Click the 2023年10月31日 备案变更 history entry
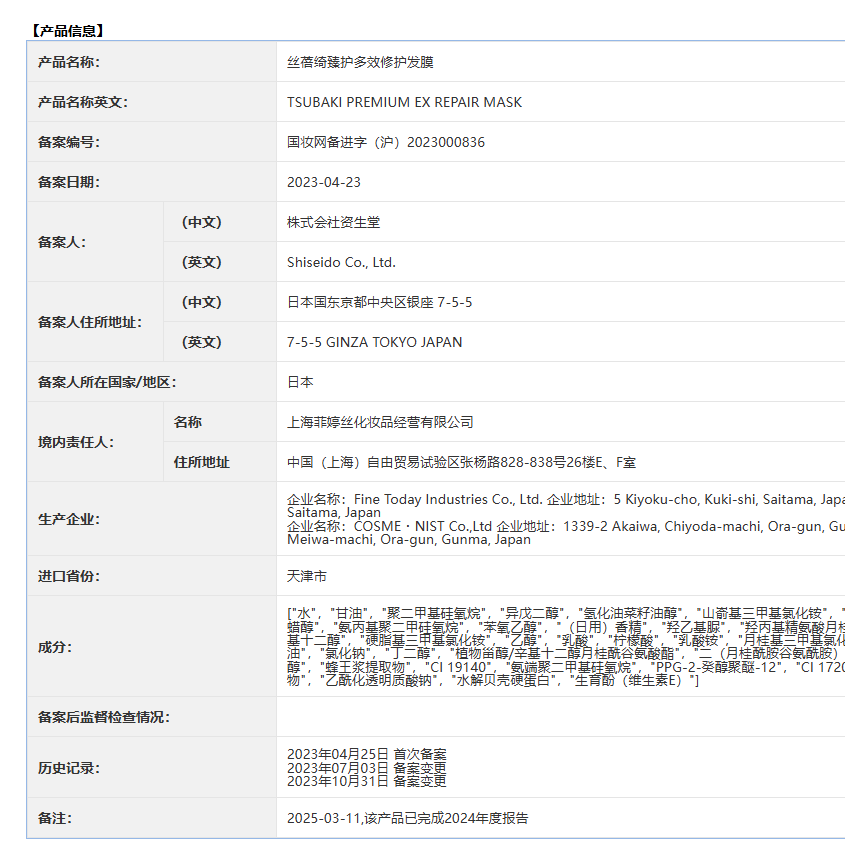 tap(366, 781)
